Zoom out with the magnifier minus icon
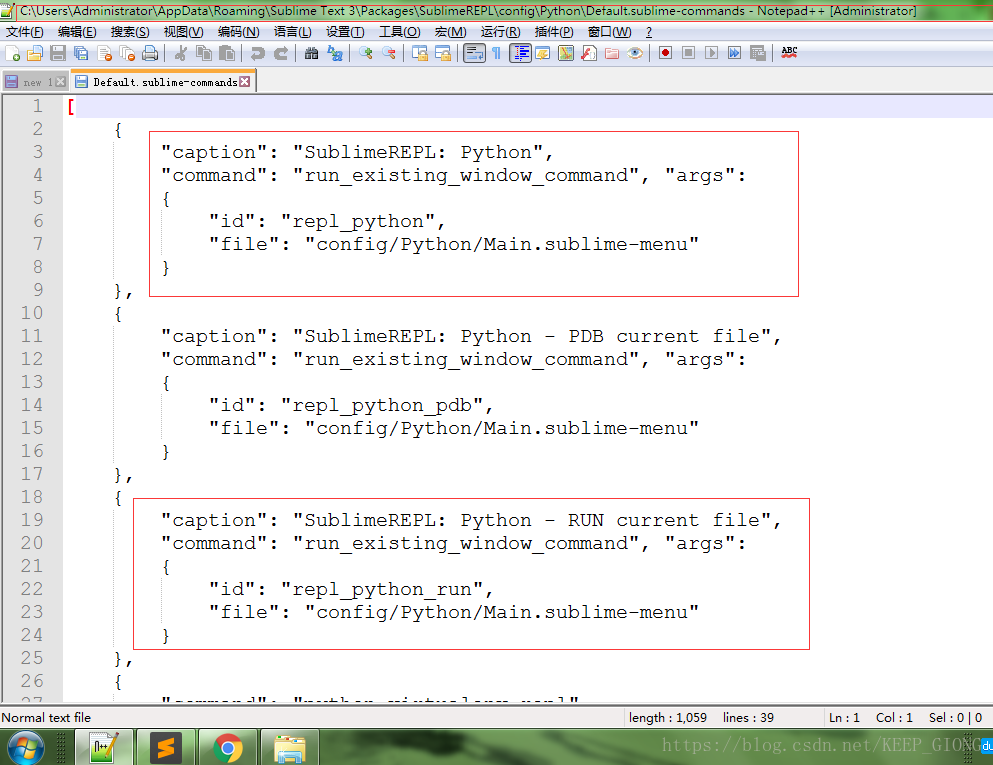This screenshot has height=765, width=993. 389,53
